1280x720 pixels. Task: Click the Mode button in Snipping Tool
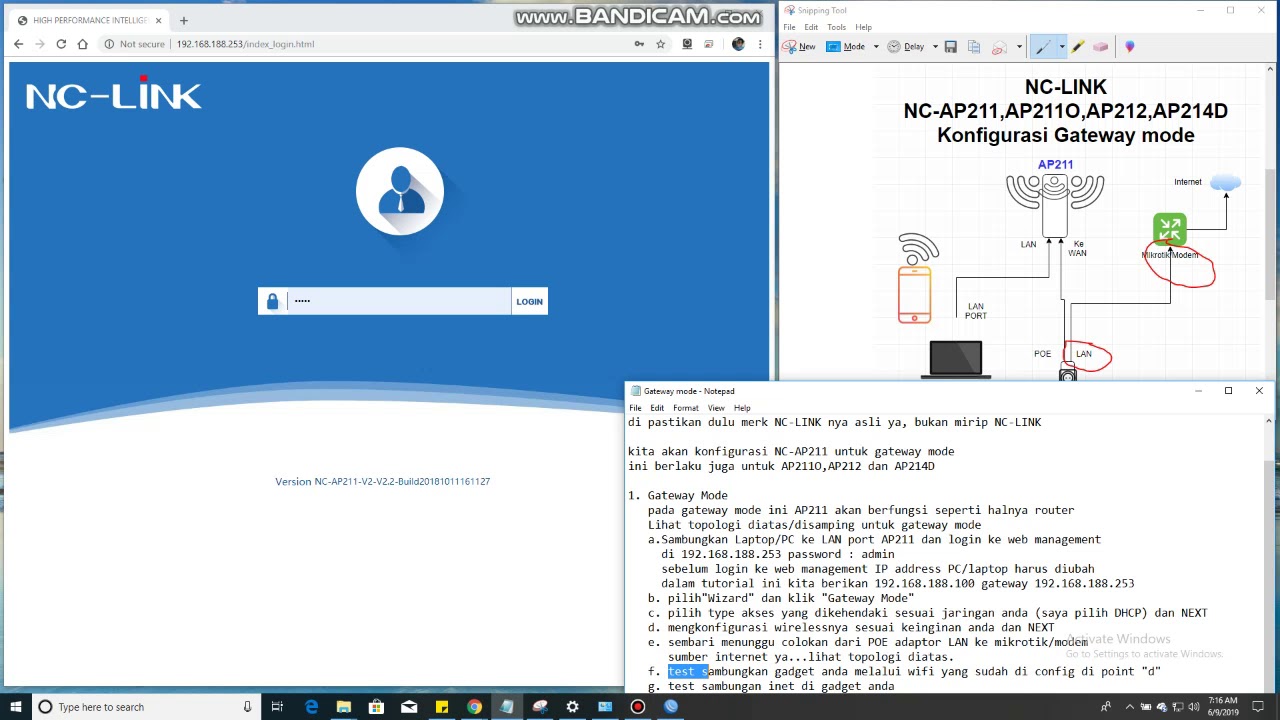(x=846, y=47)
